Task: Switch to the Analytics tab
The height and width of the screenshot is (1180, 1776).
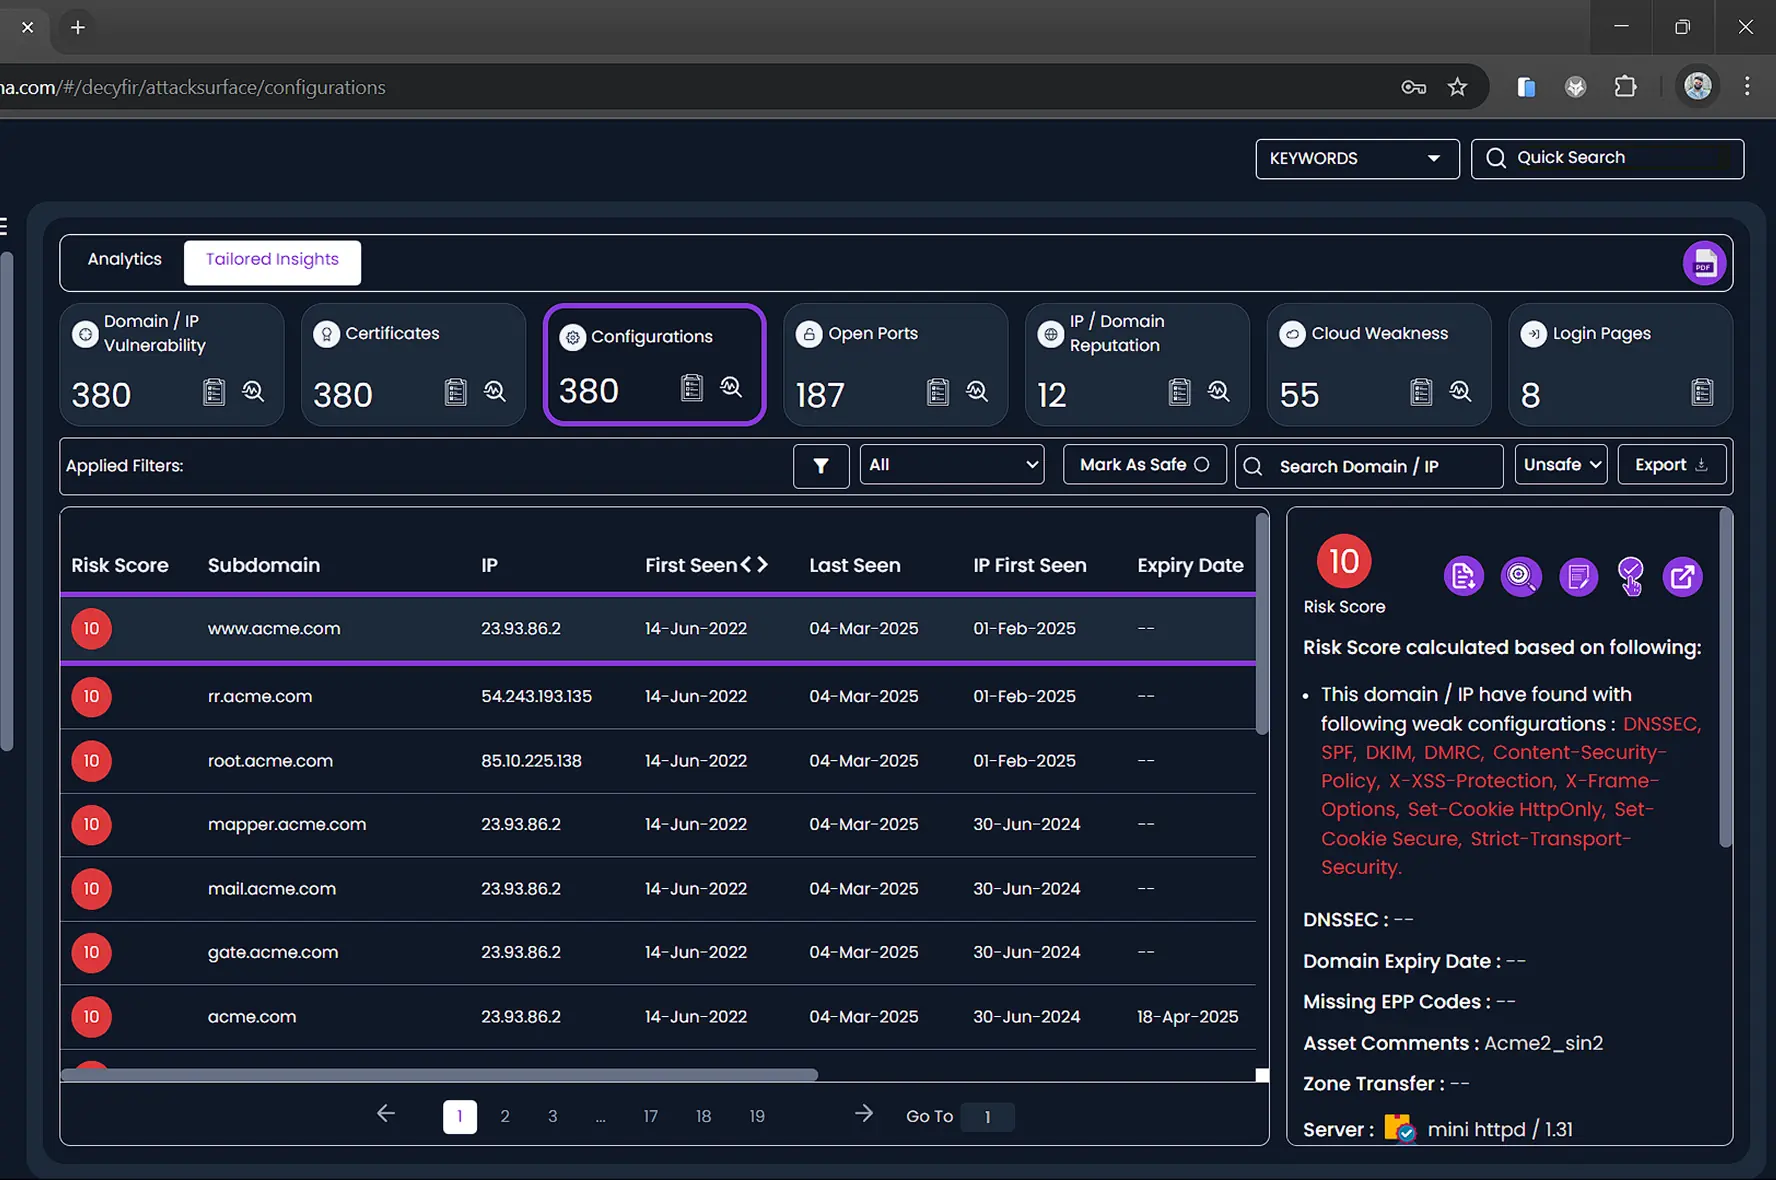Action: 124,260
